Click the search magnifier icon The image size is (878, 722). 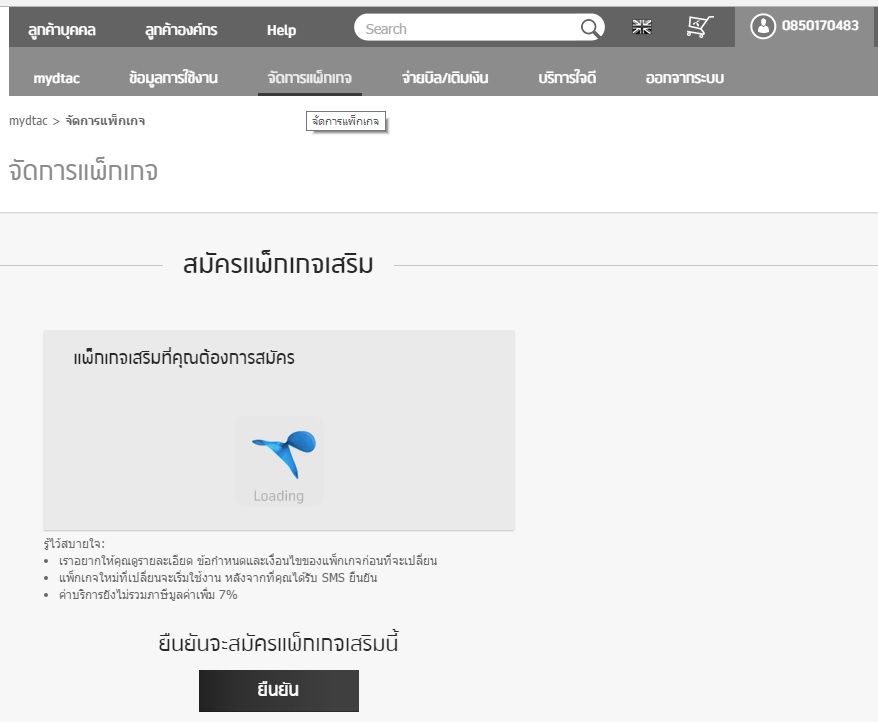[590, 27]
